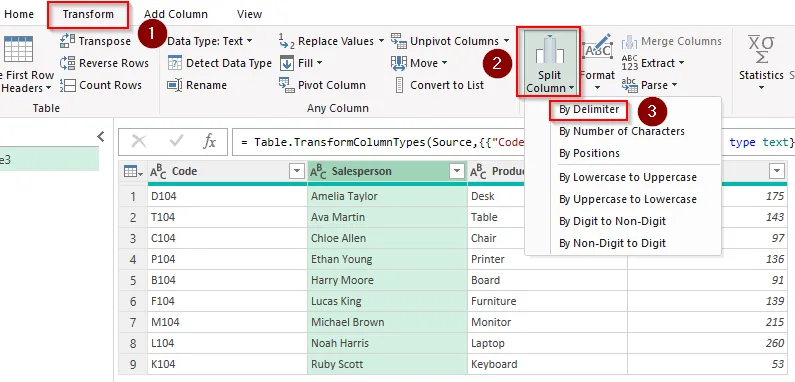Click the Reverse Rows icon
The height and width of the screenshot is (382, 795).
(x=67, y=63)
